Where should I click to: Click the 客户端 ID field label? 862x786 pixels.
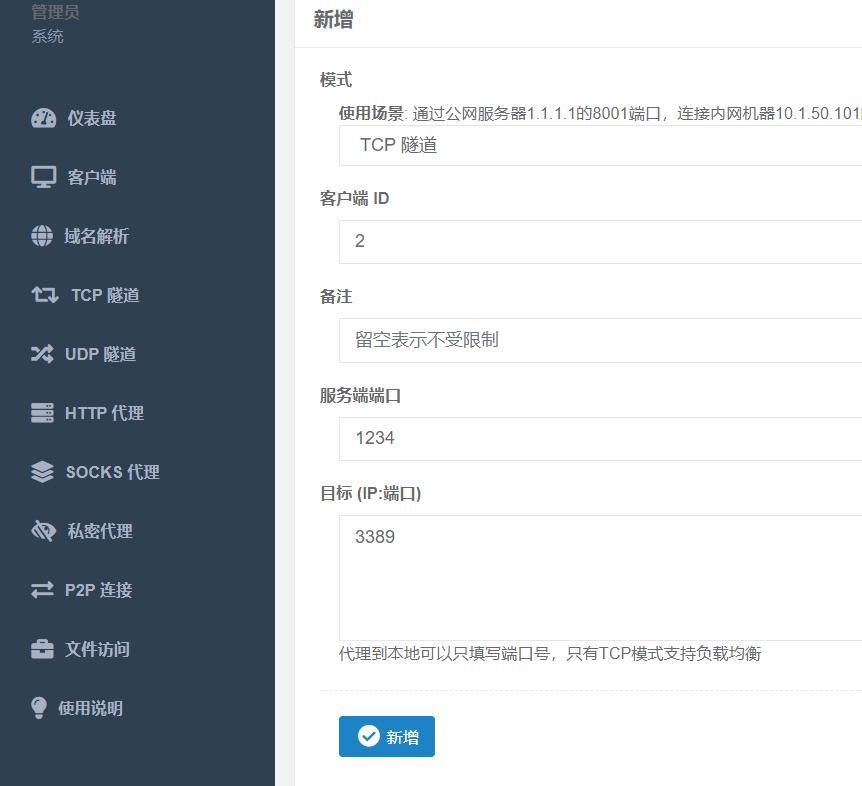(355, 198)
